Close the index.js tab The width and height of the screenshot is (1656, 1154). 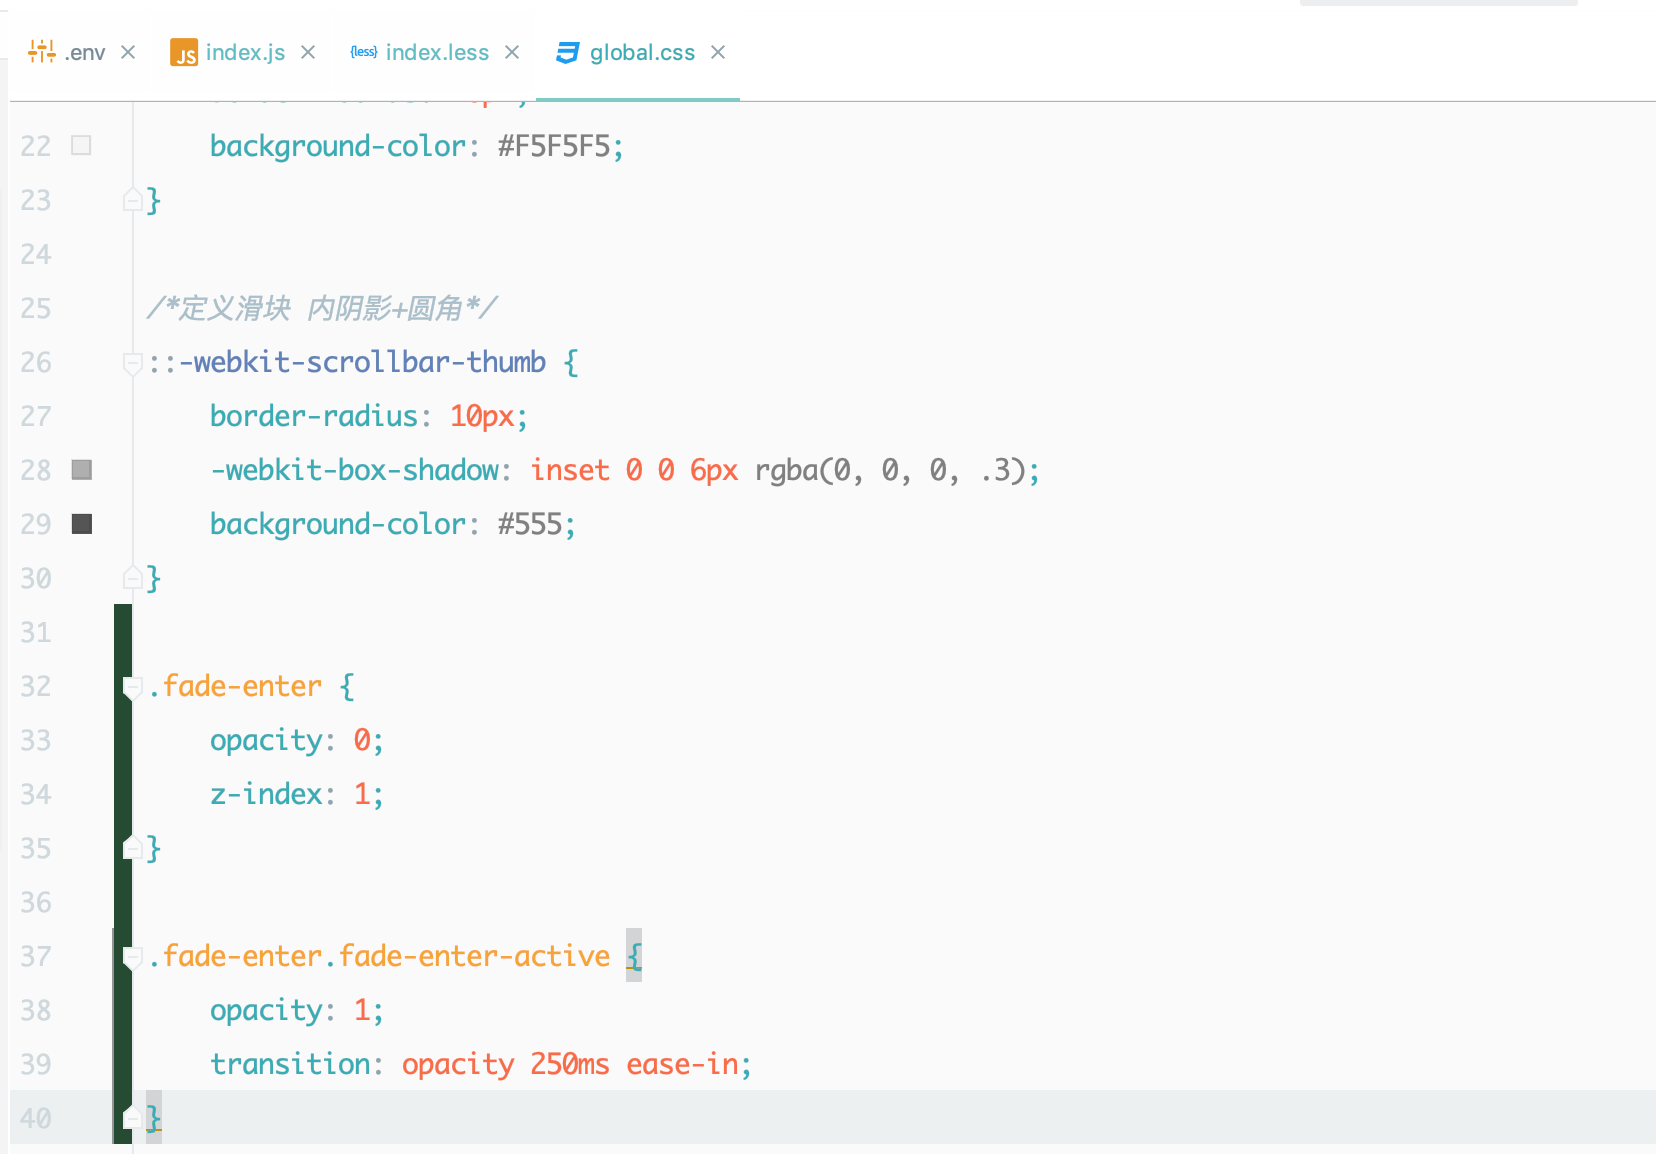pos(308,52)
